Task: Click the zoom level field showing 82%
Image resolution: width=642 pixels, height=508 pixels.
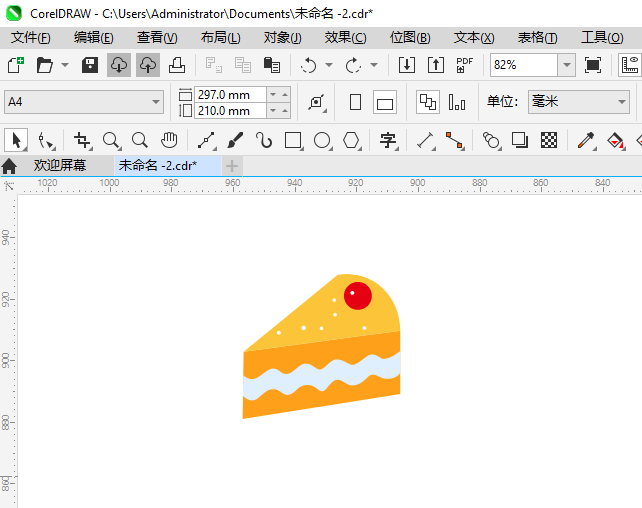Action: pos(524,65)
